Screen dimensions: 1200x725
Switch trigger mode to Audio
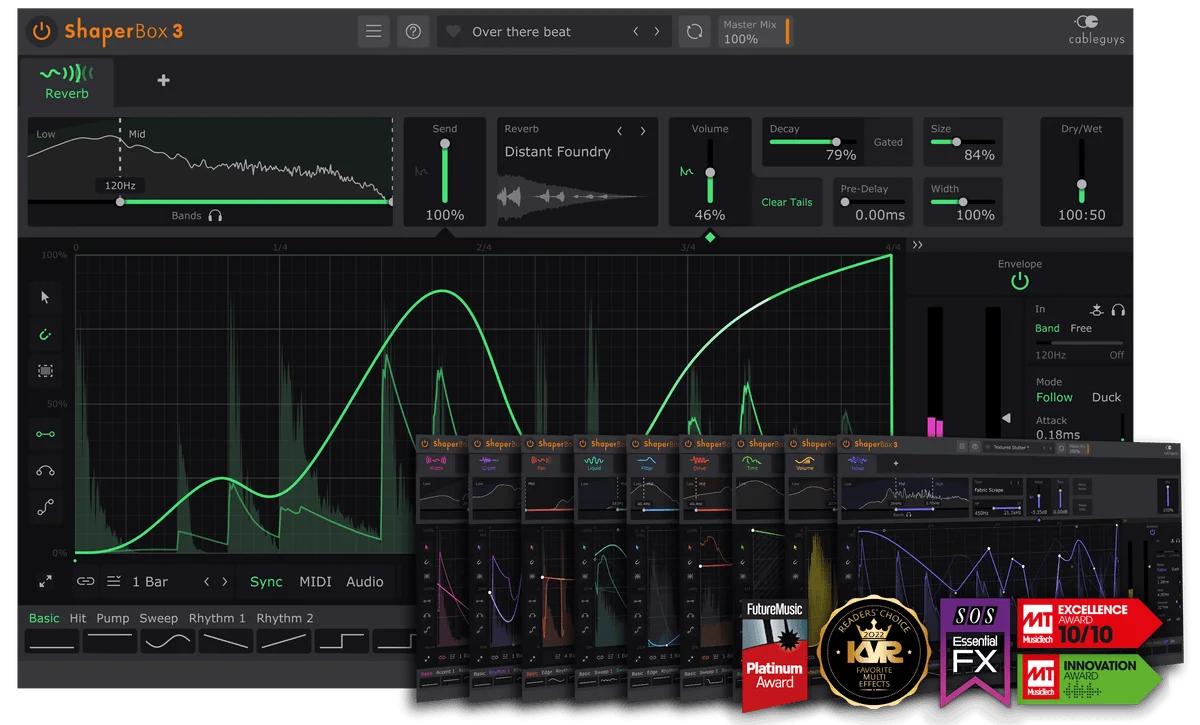[x=365, y=582]
